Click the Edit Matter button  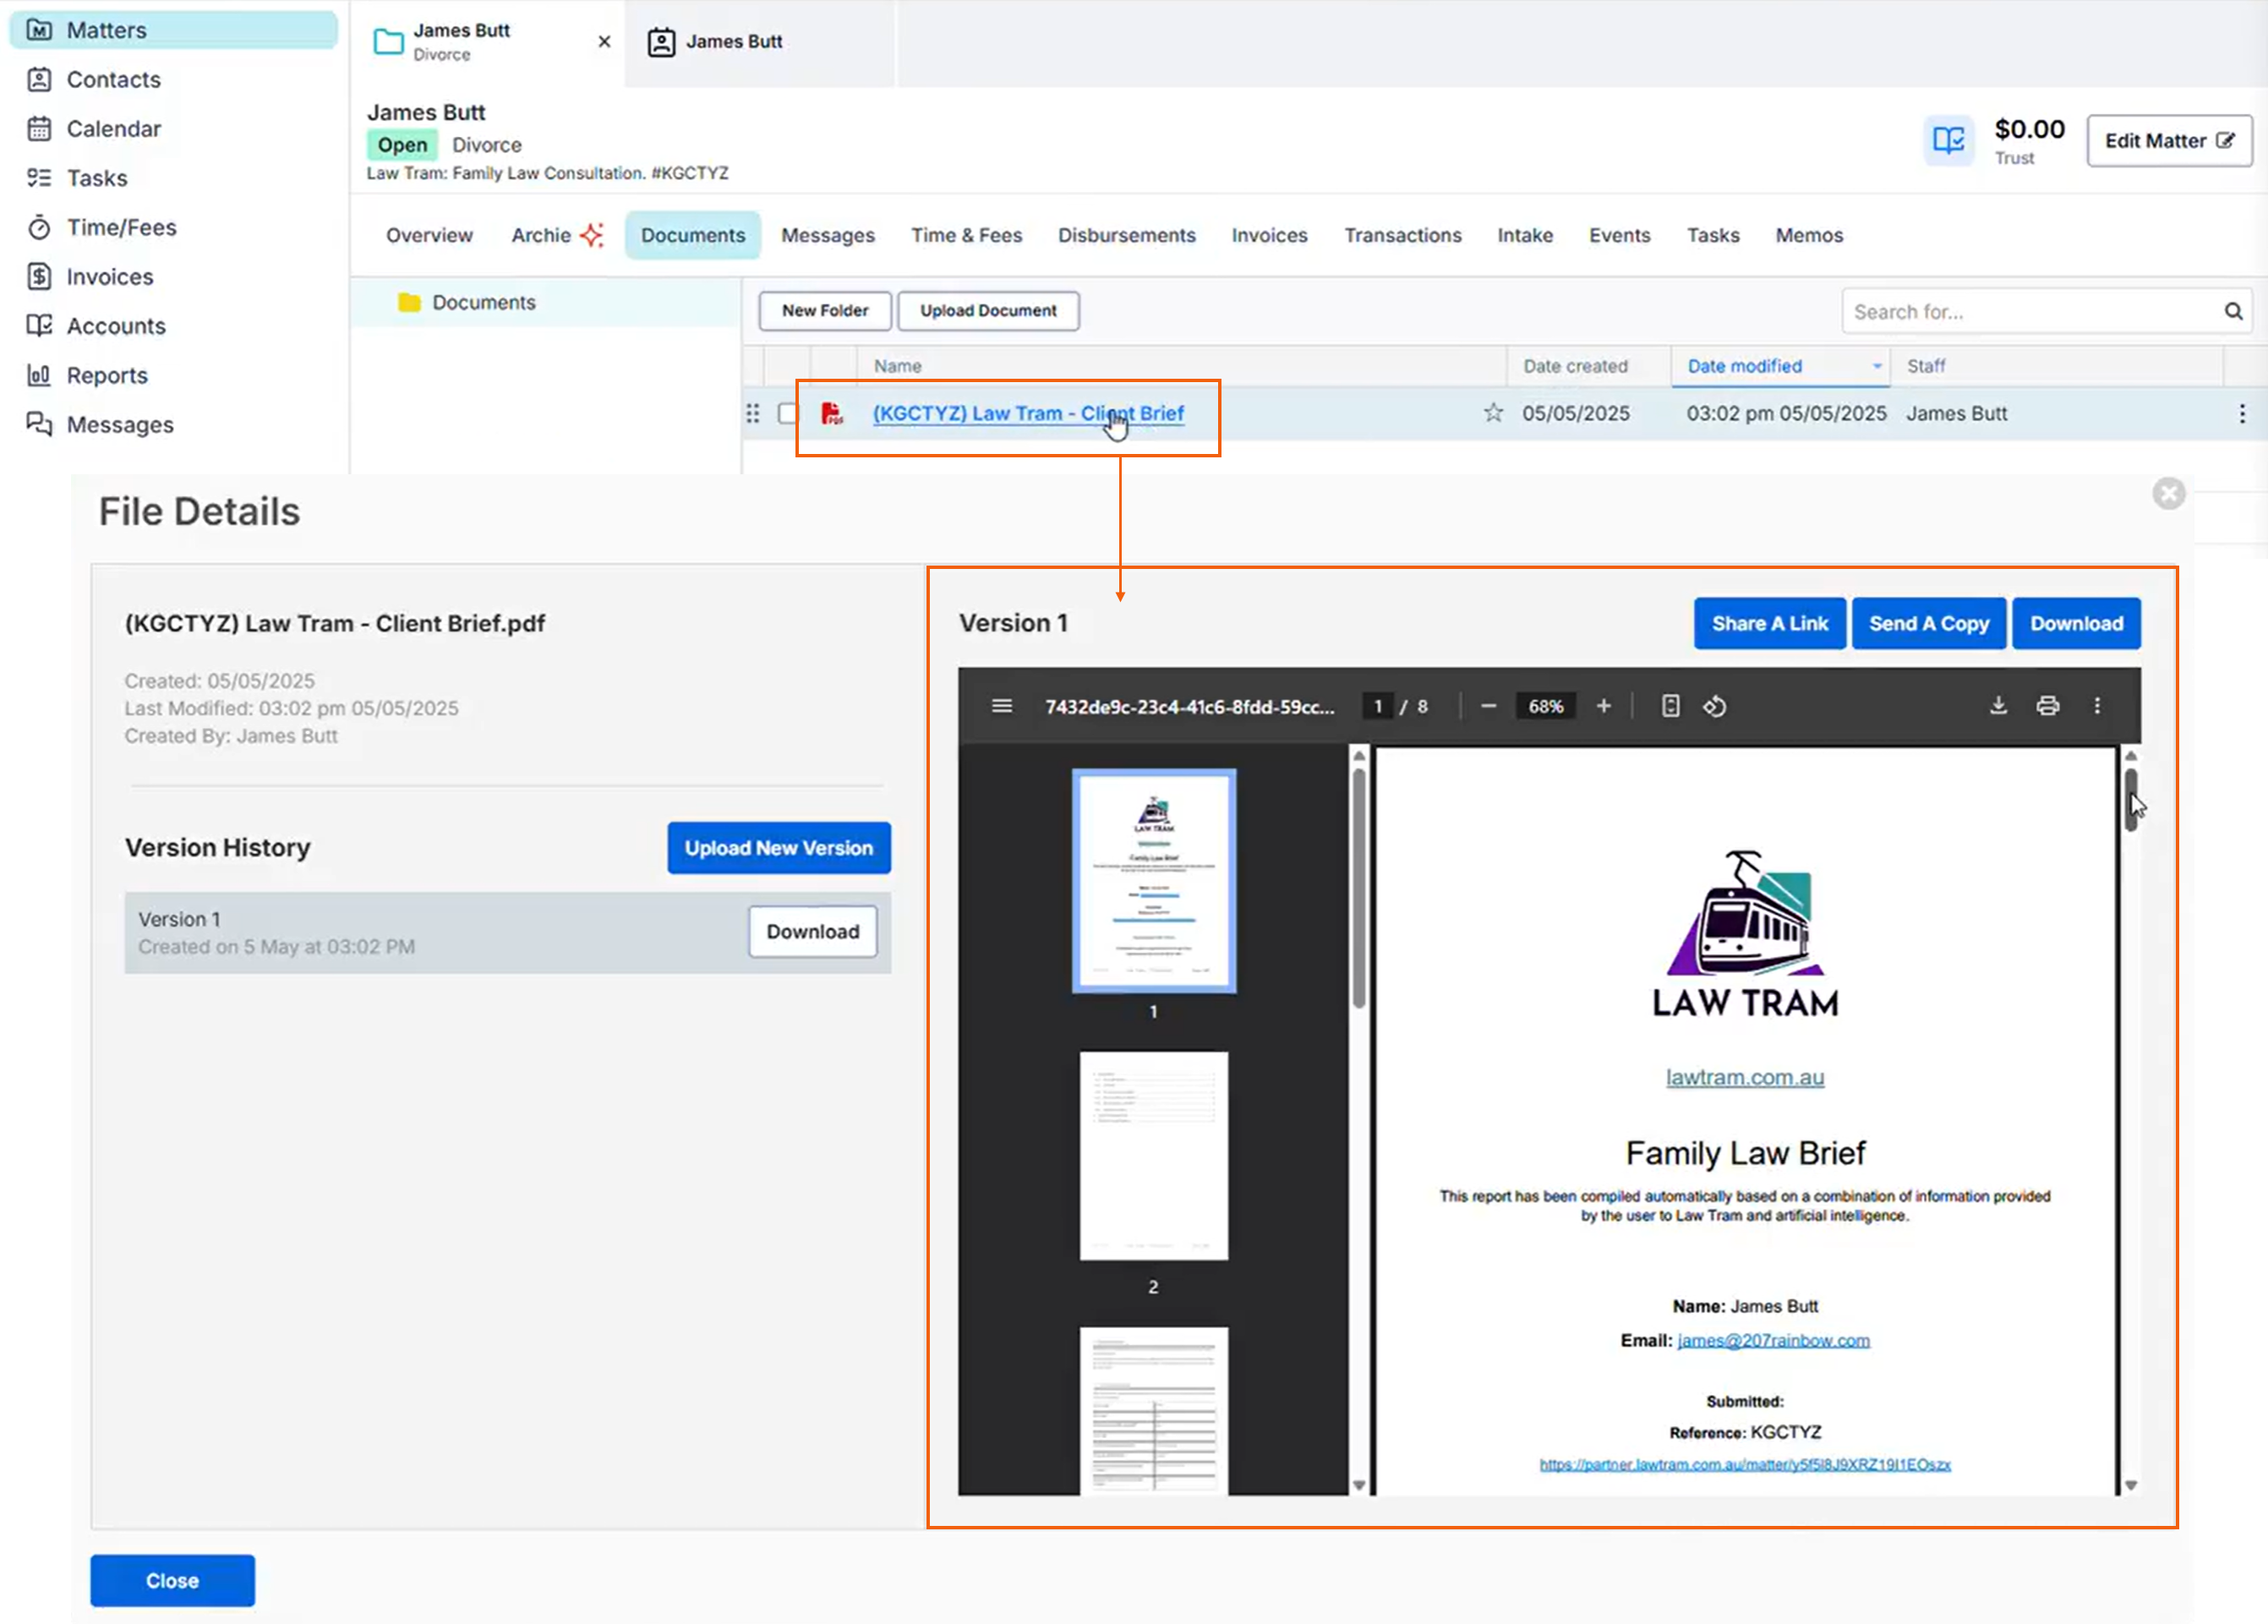click(x=2168, y=141)
